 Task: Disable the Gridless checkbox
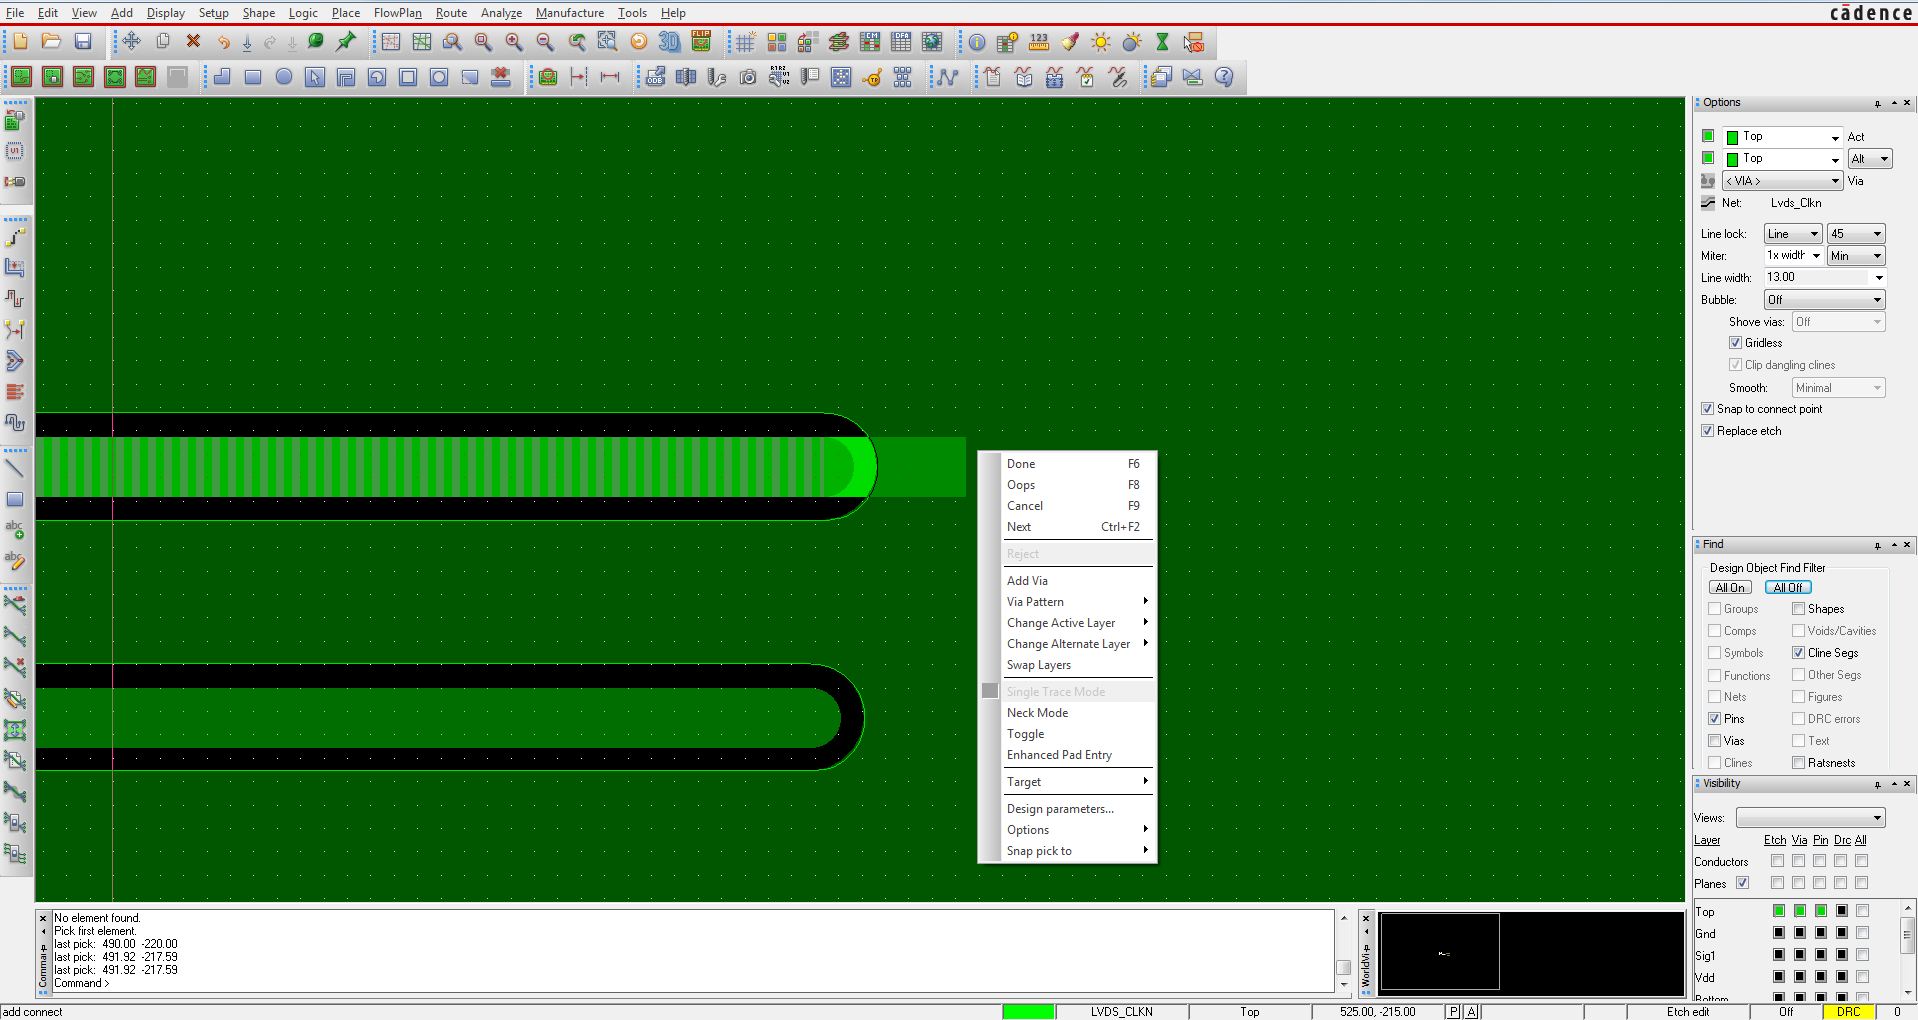point(1735,343)
